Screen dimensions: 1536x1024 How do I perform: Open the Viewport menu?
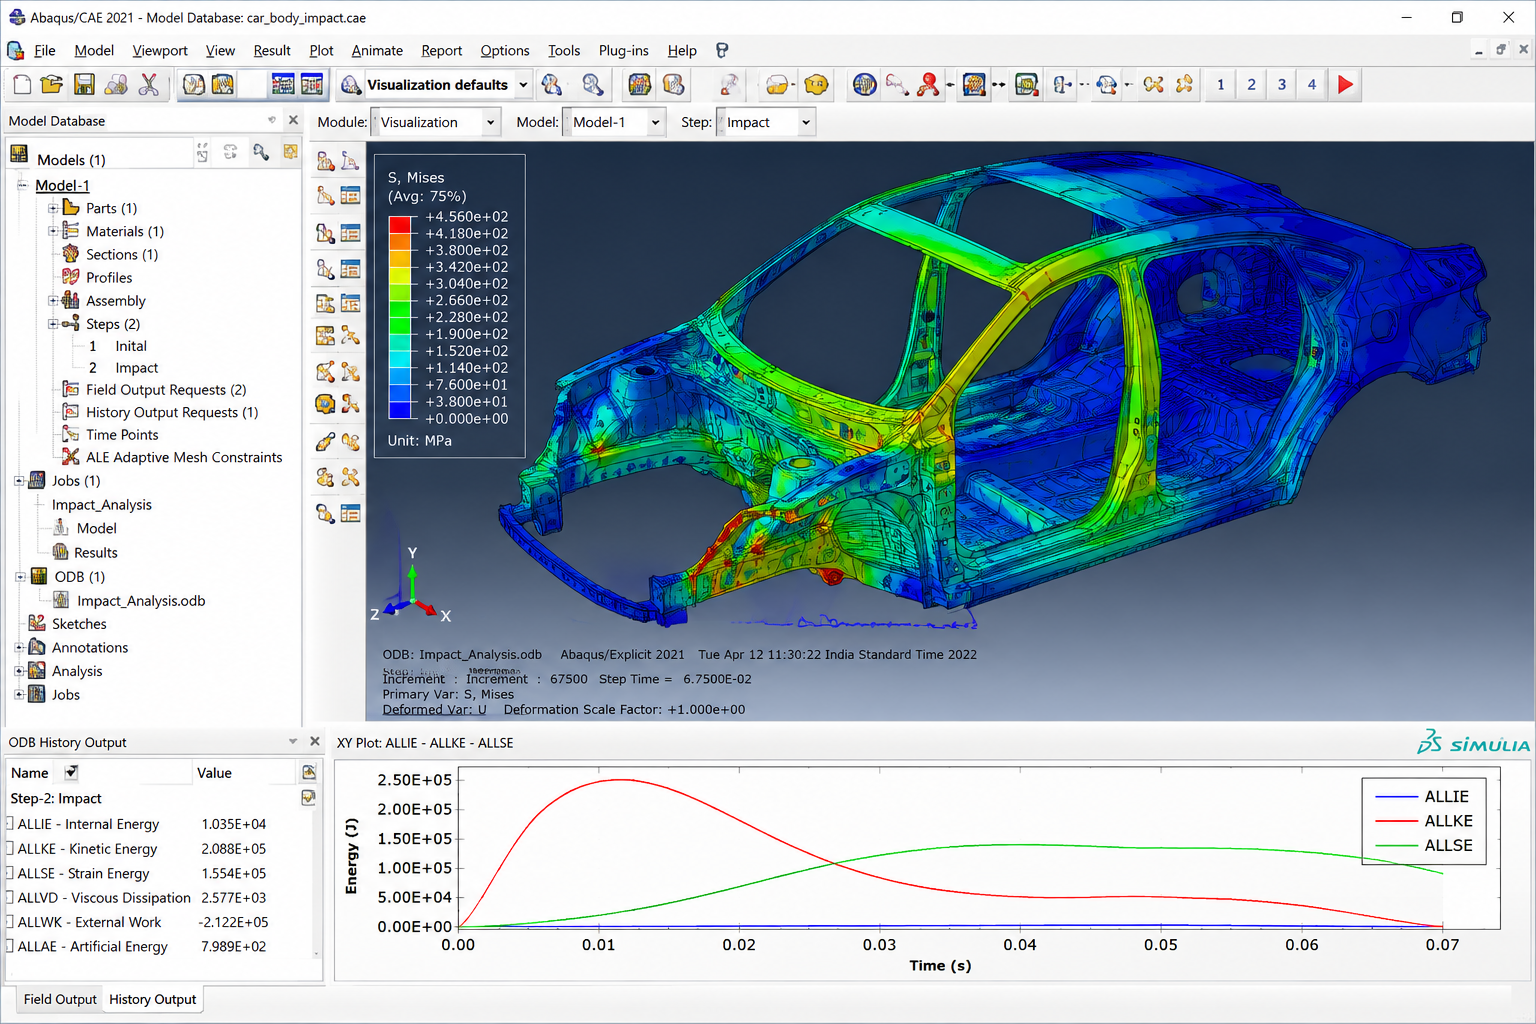160,50
